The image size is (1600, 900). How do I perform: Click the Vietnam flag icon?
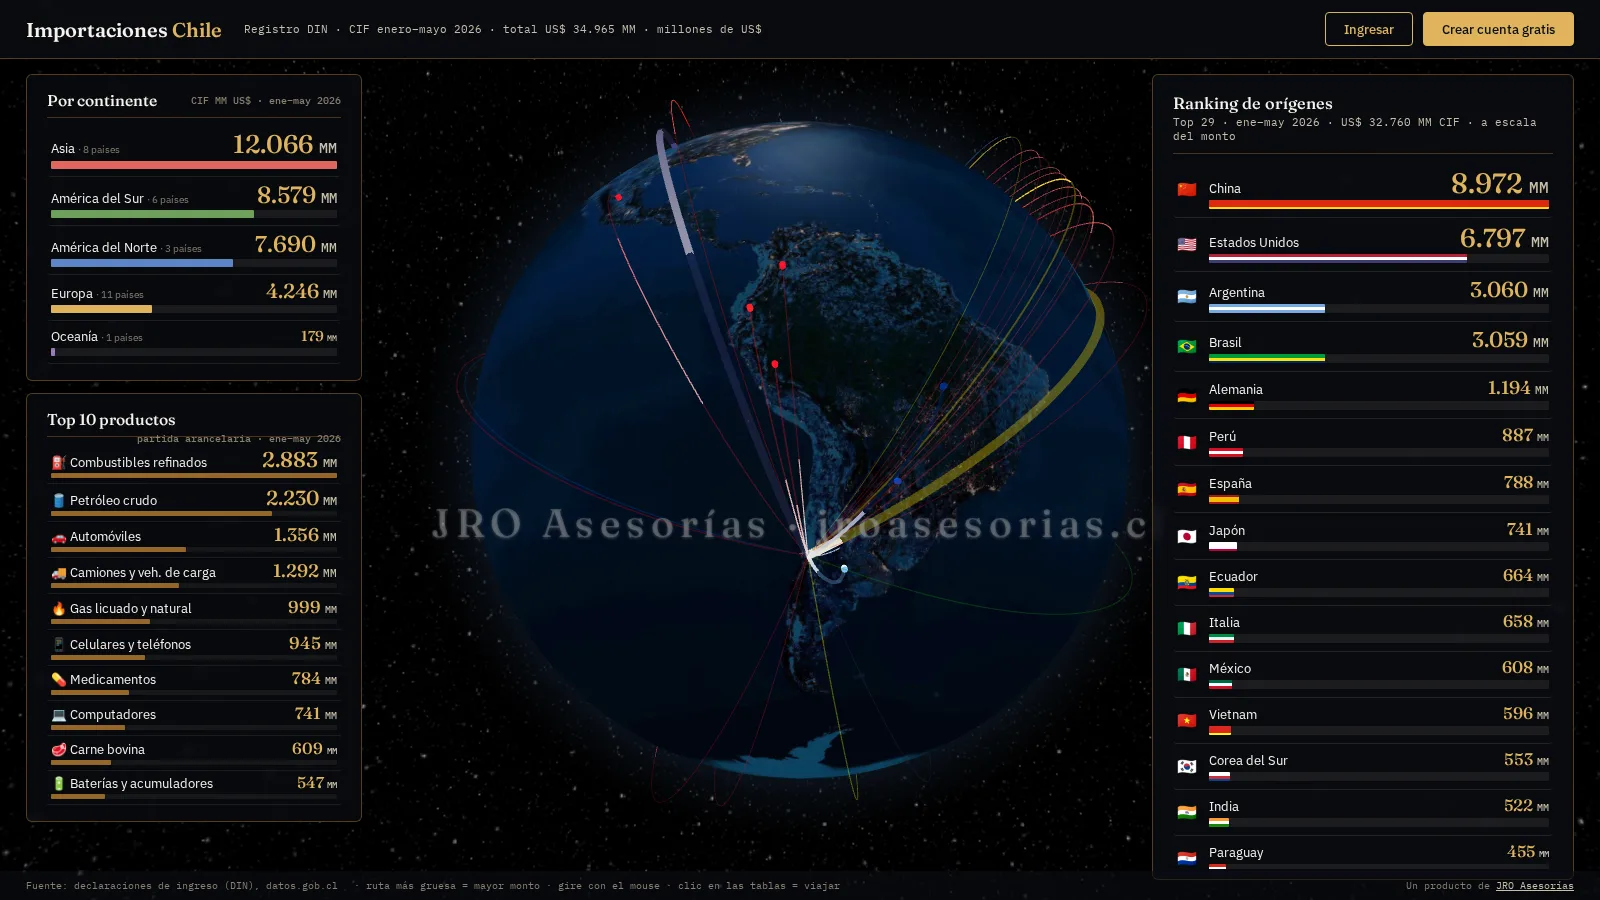pos(1187,720)
